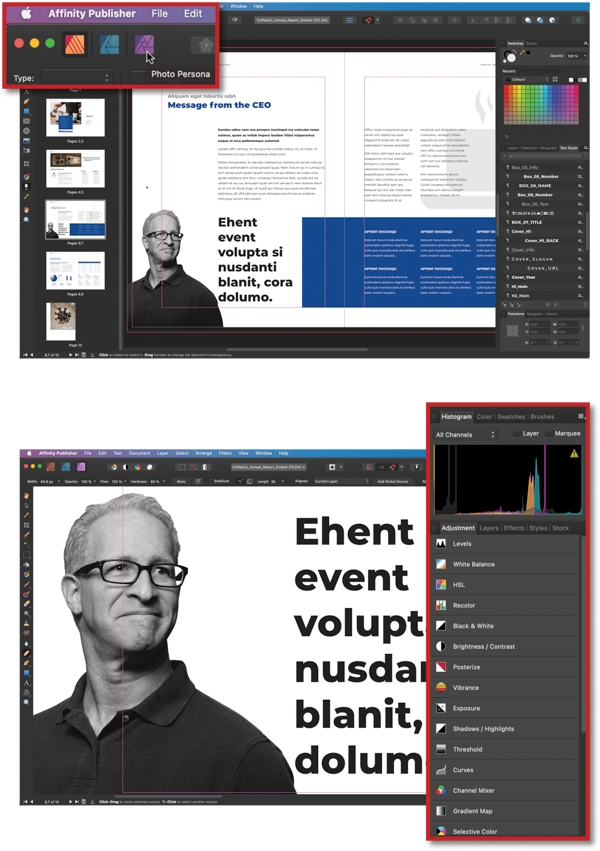Image resolution: width=600 pixels, height=851 pixels.
Task: Switch to Photo Persona in enlarged callout
Action: 144,45
